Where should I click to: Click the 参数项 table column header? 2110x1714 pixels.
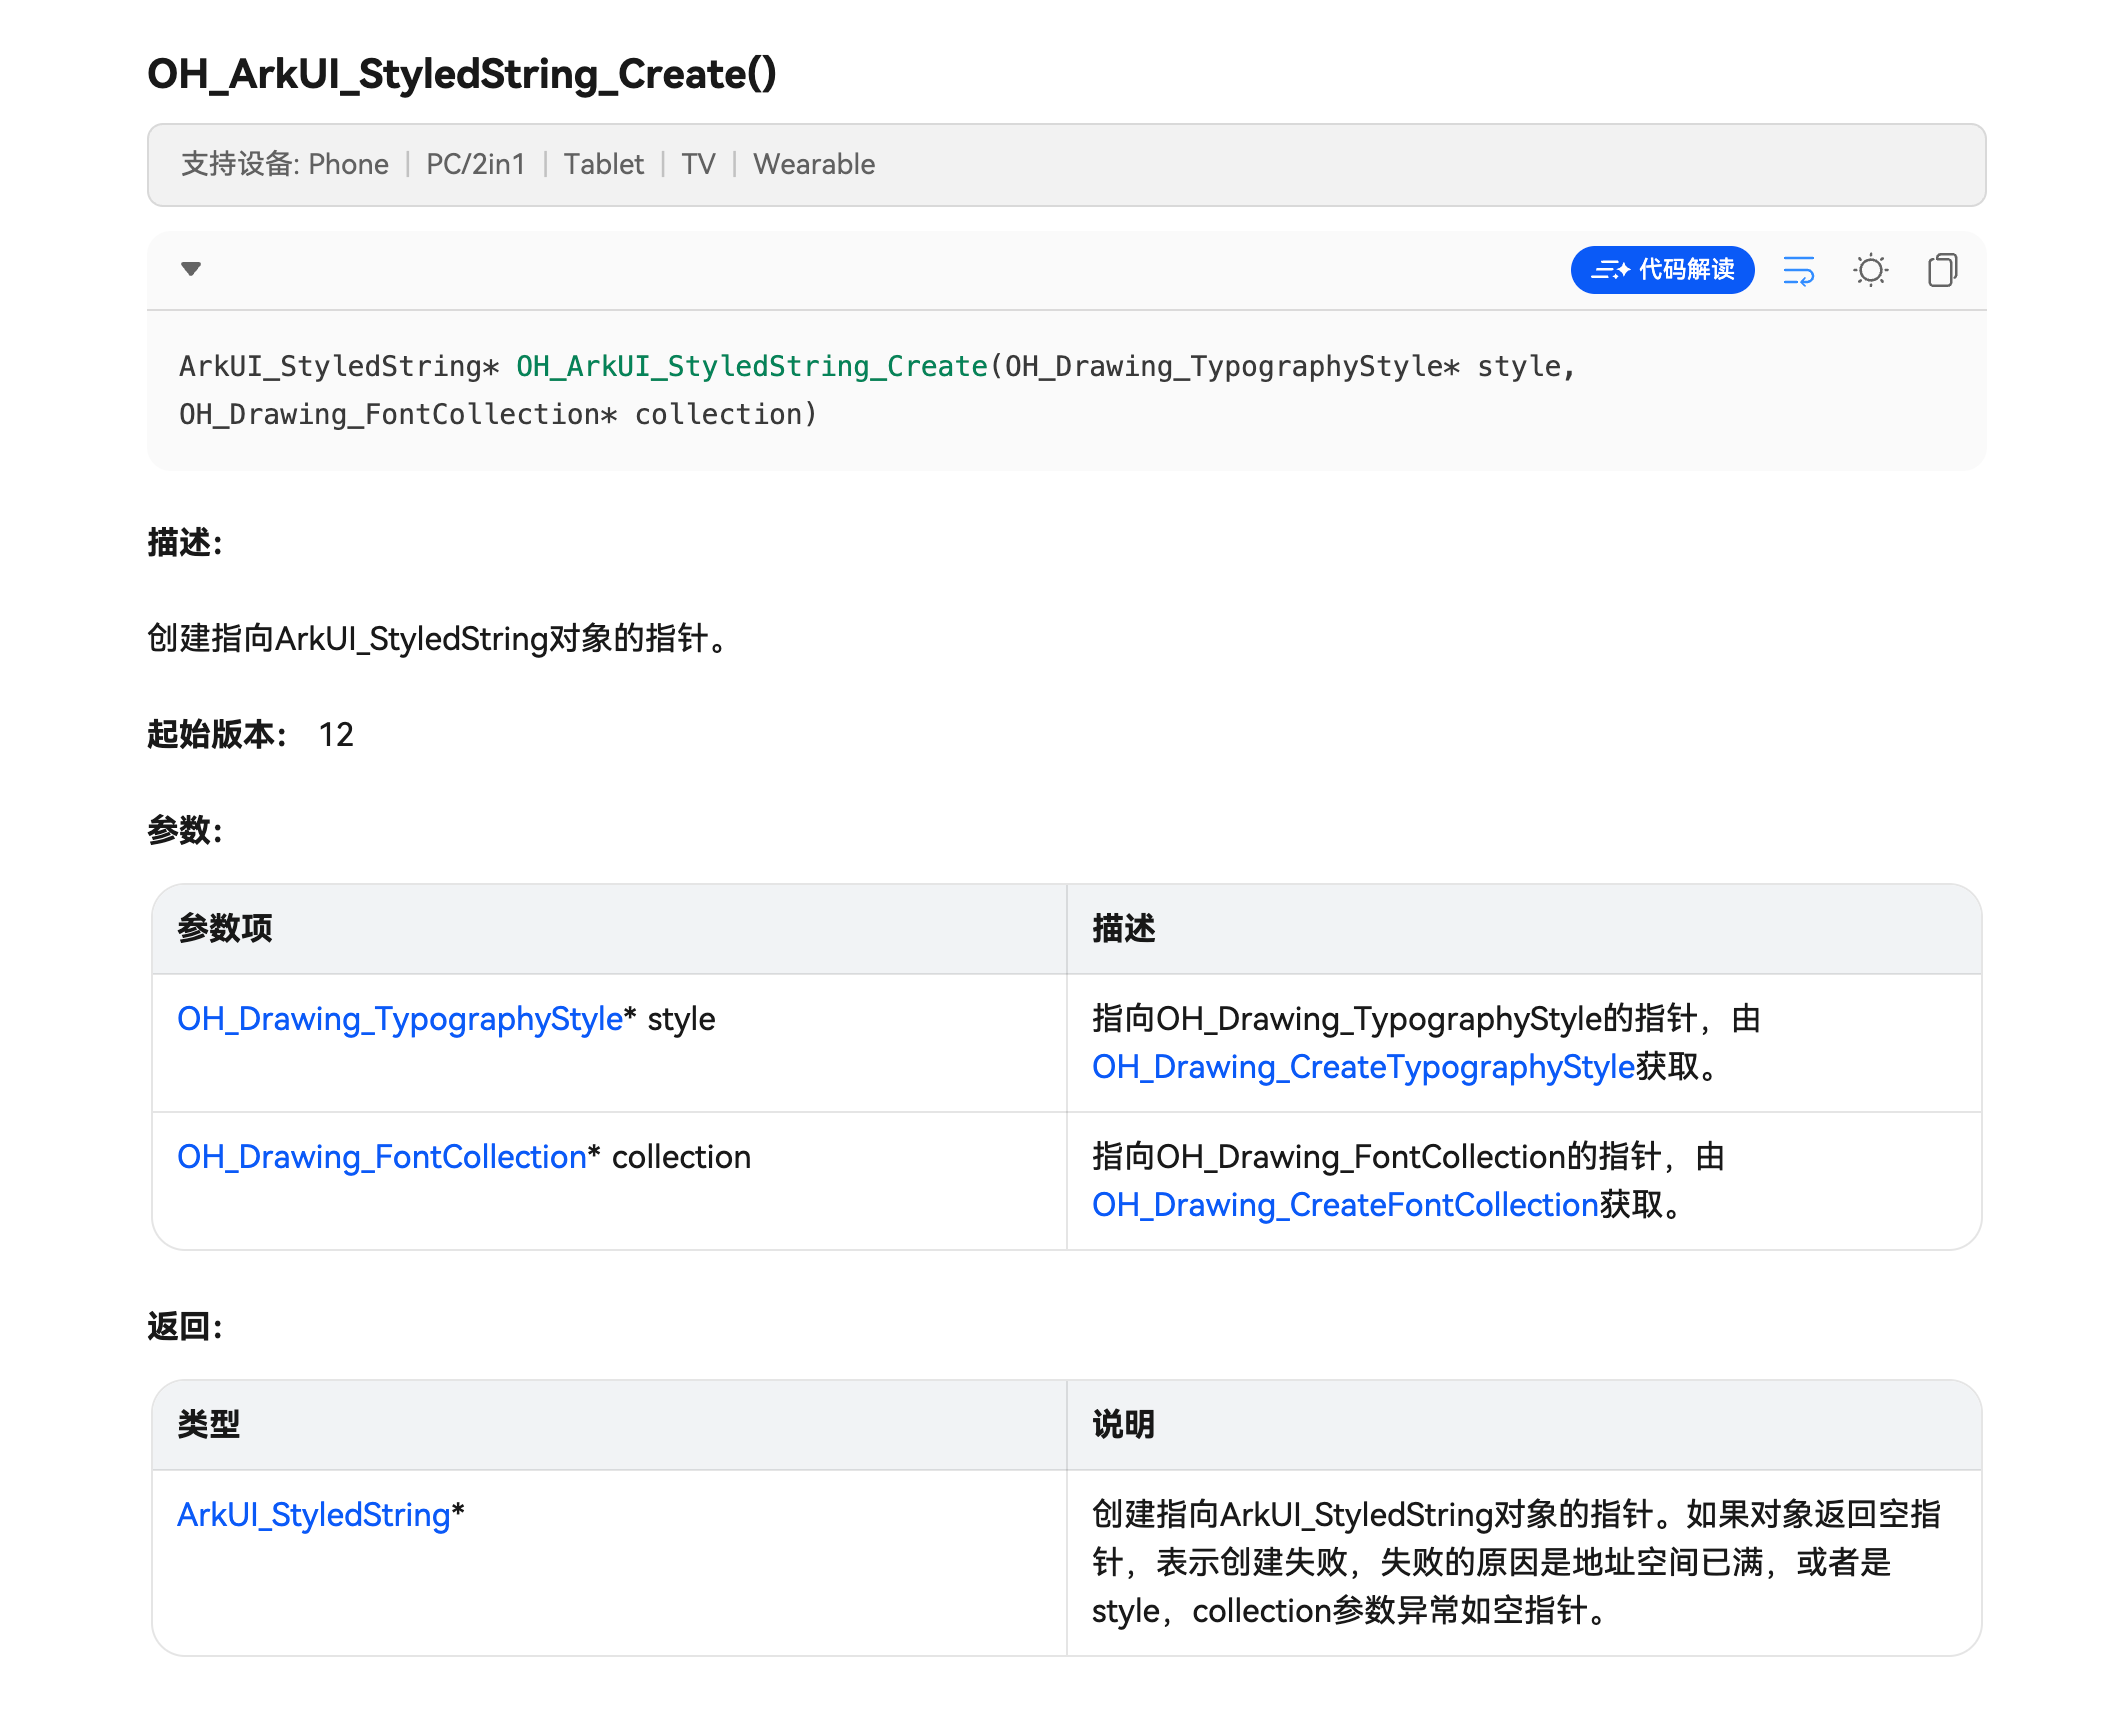[x=225, y=929]
